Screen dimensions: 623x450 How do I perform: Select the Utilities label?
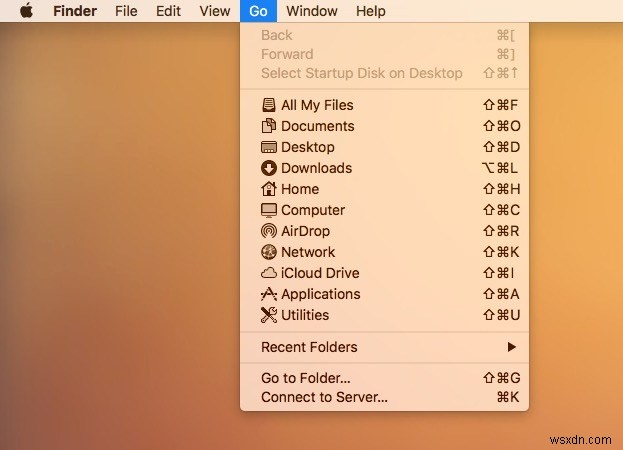305,315
